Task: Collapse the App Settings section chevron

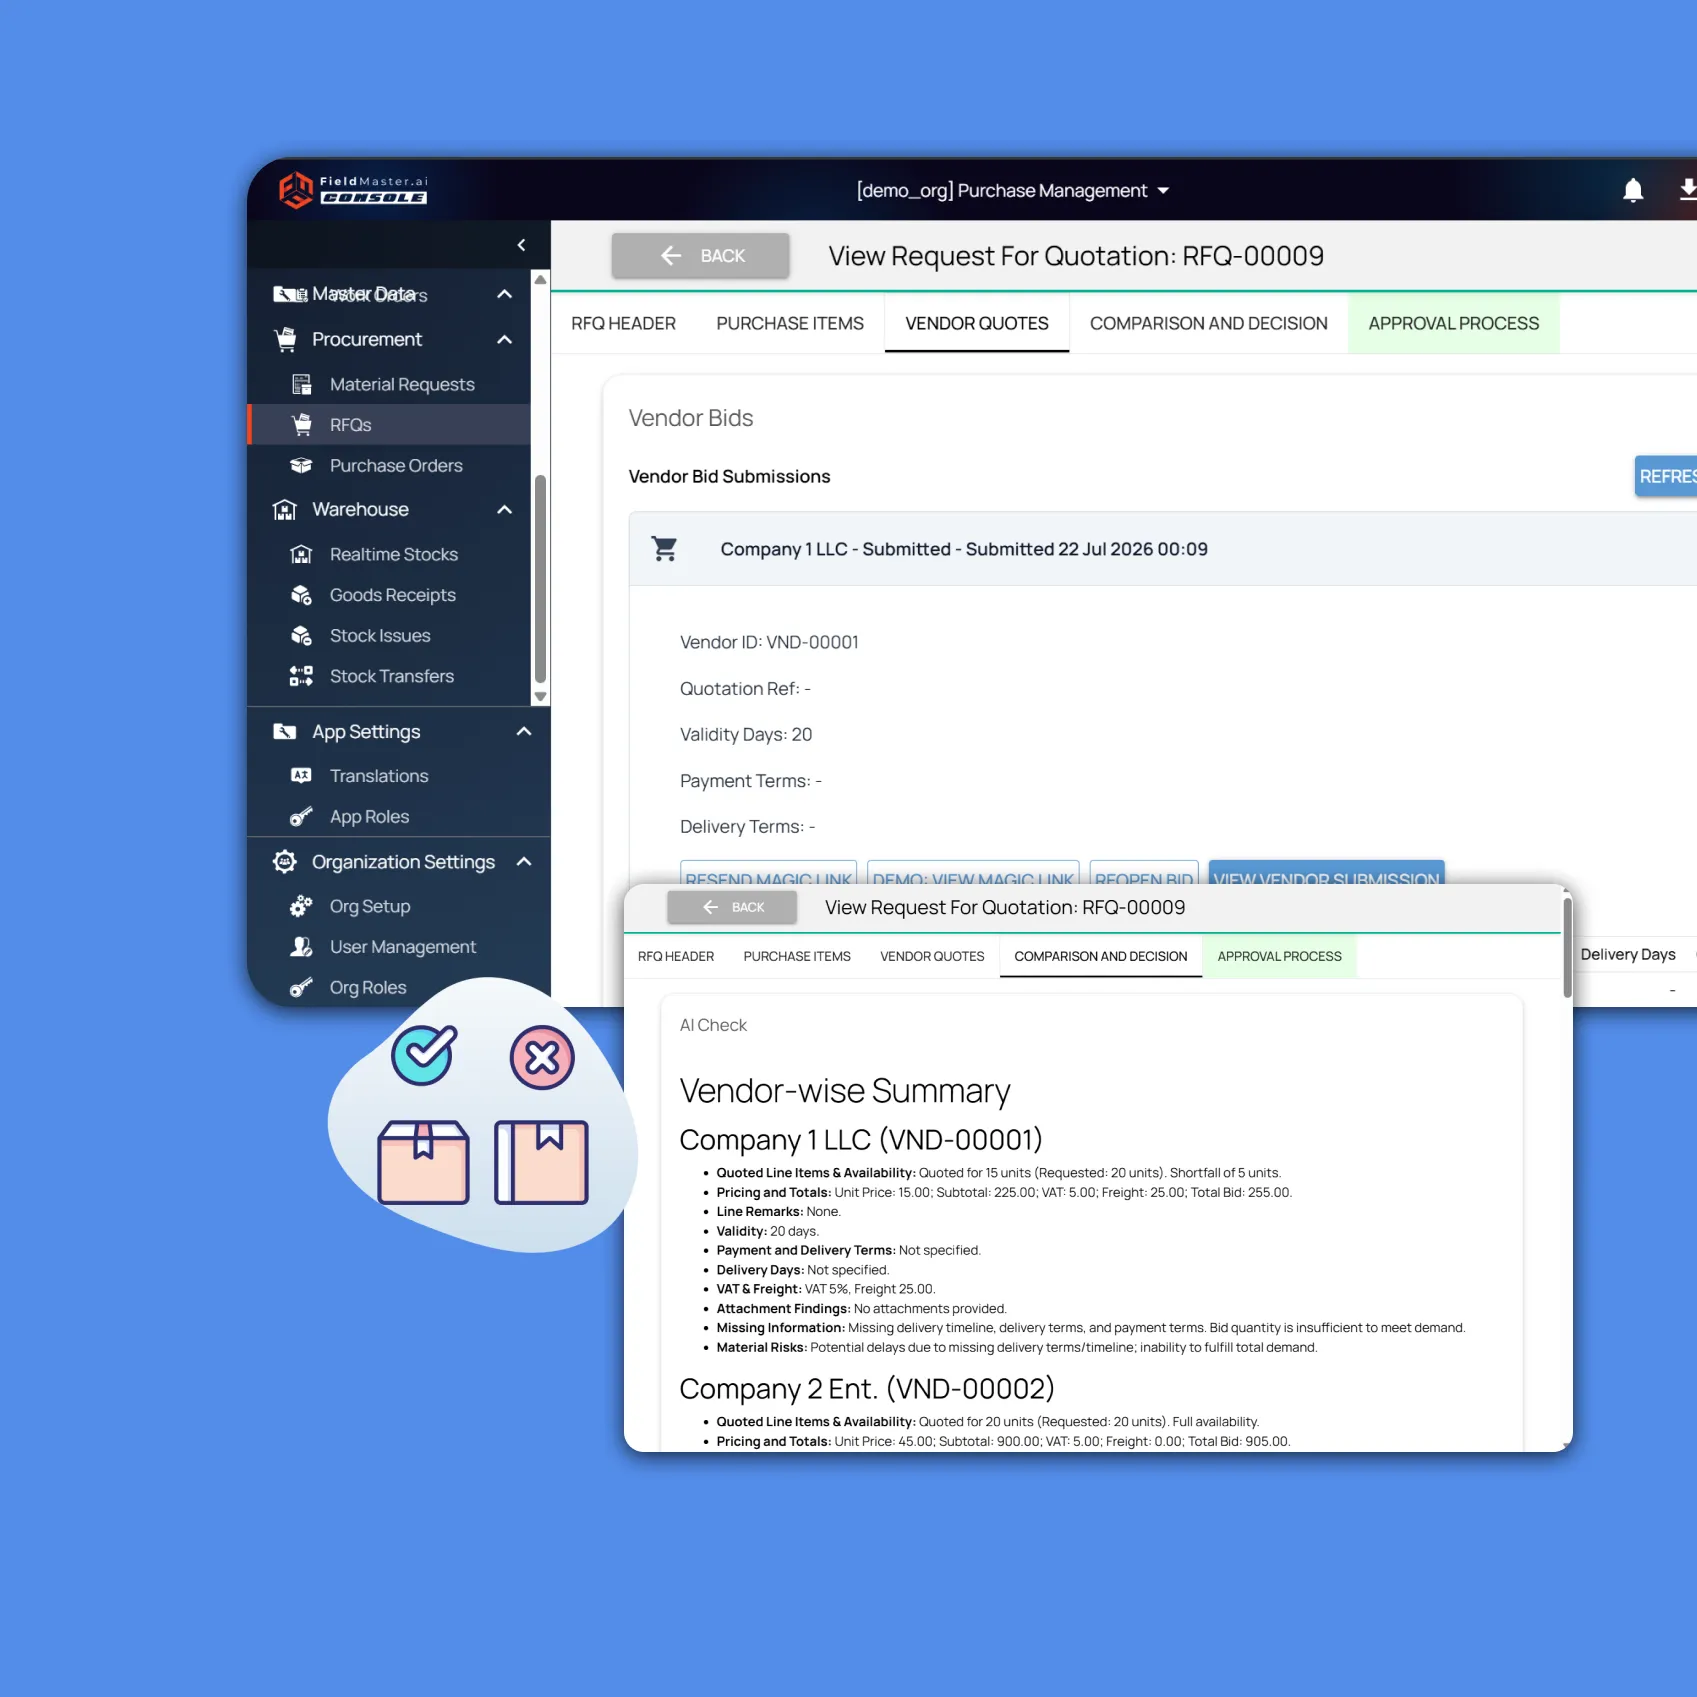Action: (524, 732)
